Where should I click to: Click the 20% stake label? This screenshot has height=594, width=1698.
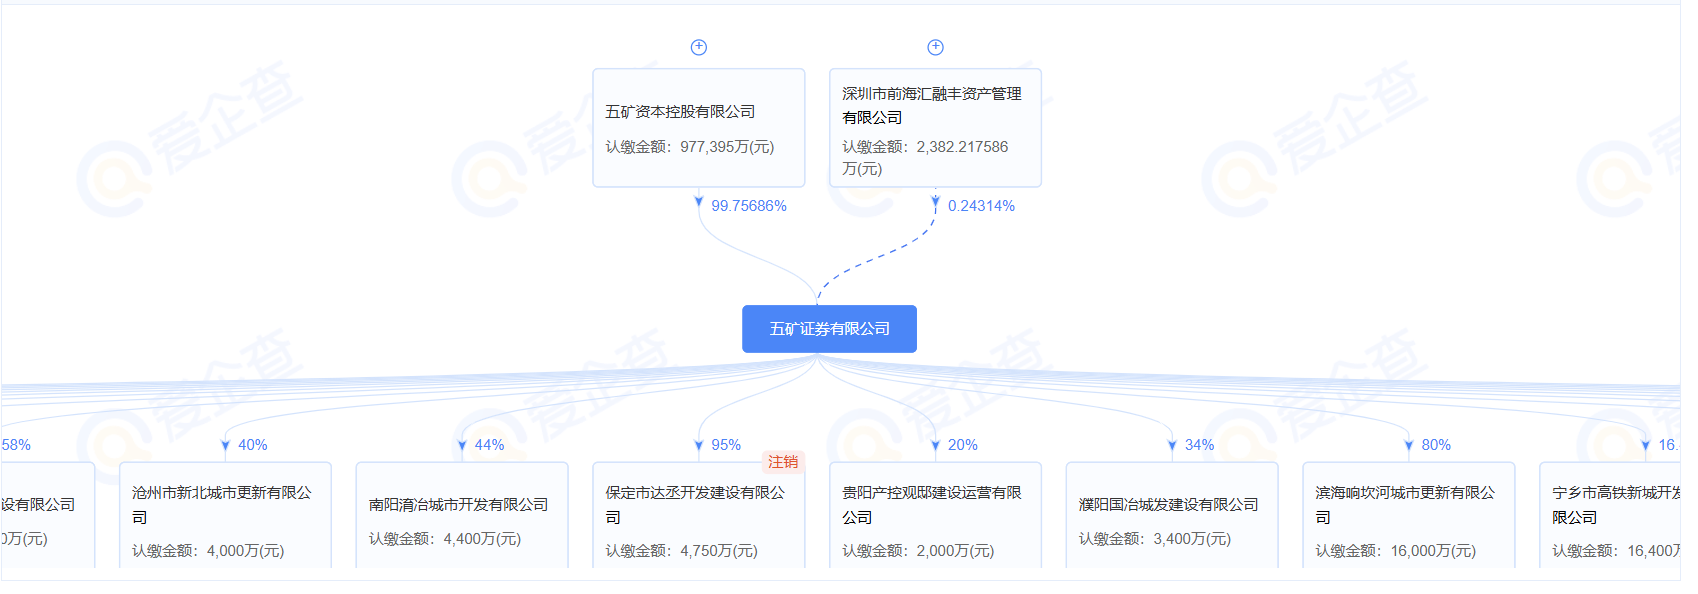pyautogui.click(x=962, y=445)
